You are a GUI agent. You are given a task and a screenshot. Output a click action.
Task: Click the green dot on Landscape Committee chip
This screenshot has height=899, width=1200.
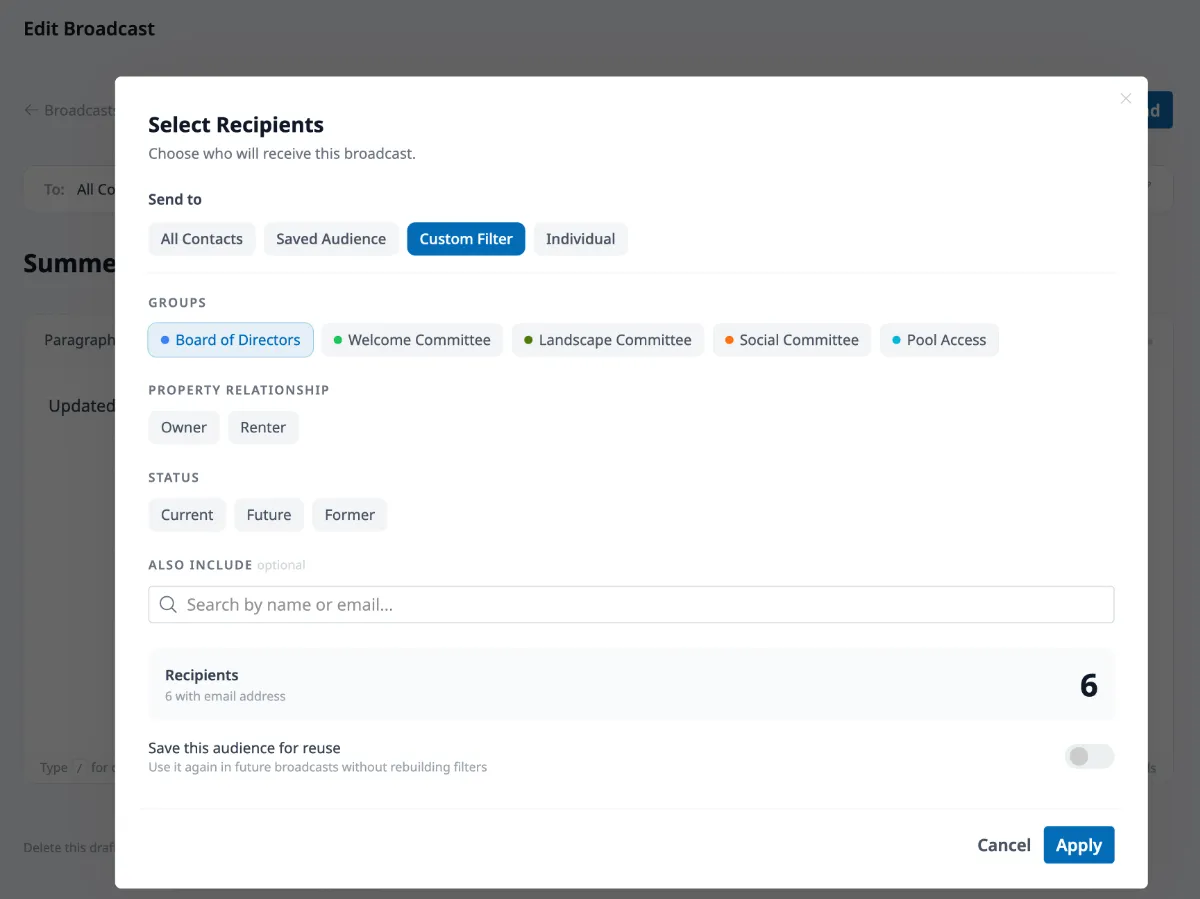(x=526, y=340)
